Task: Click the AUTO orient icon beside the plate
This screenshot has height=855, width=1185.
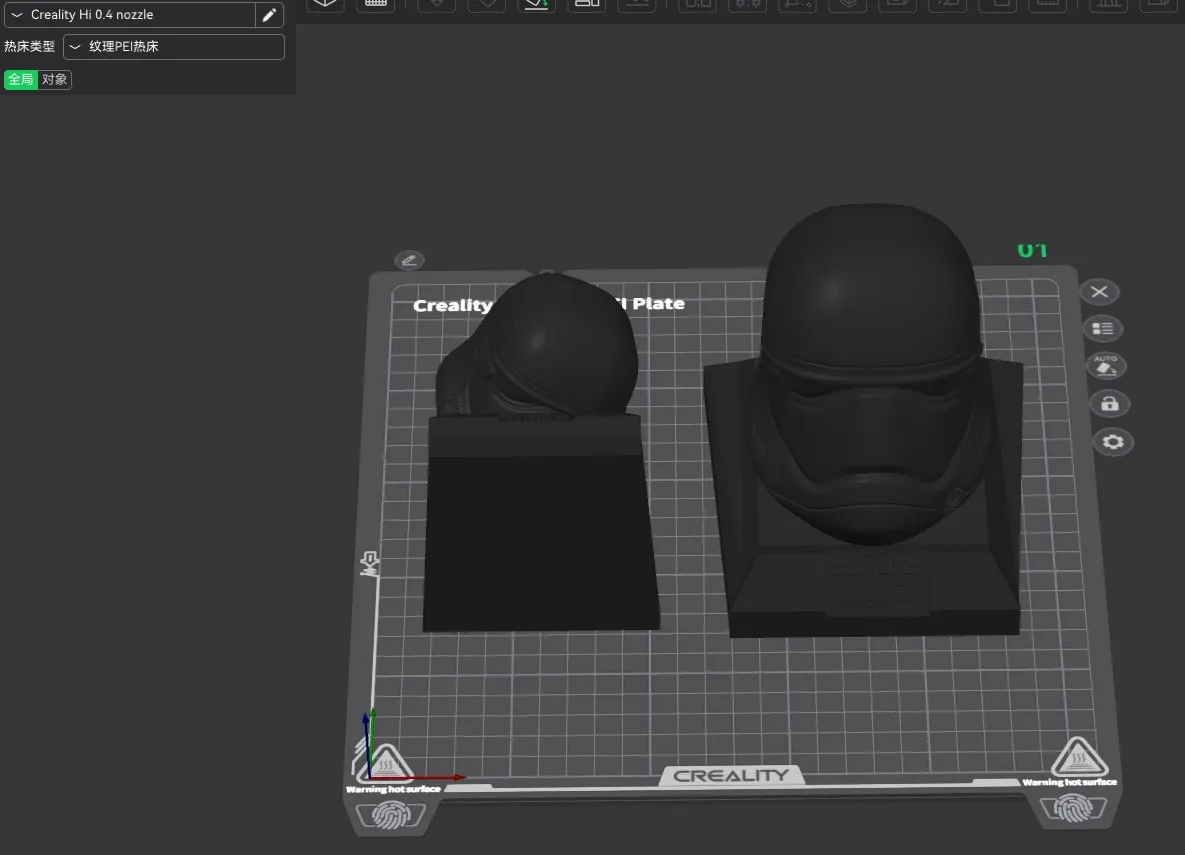Action: click(1106, 366)
